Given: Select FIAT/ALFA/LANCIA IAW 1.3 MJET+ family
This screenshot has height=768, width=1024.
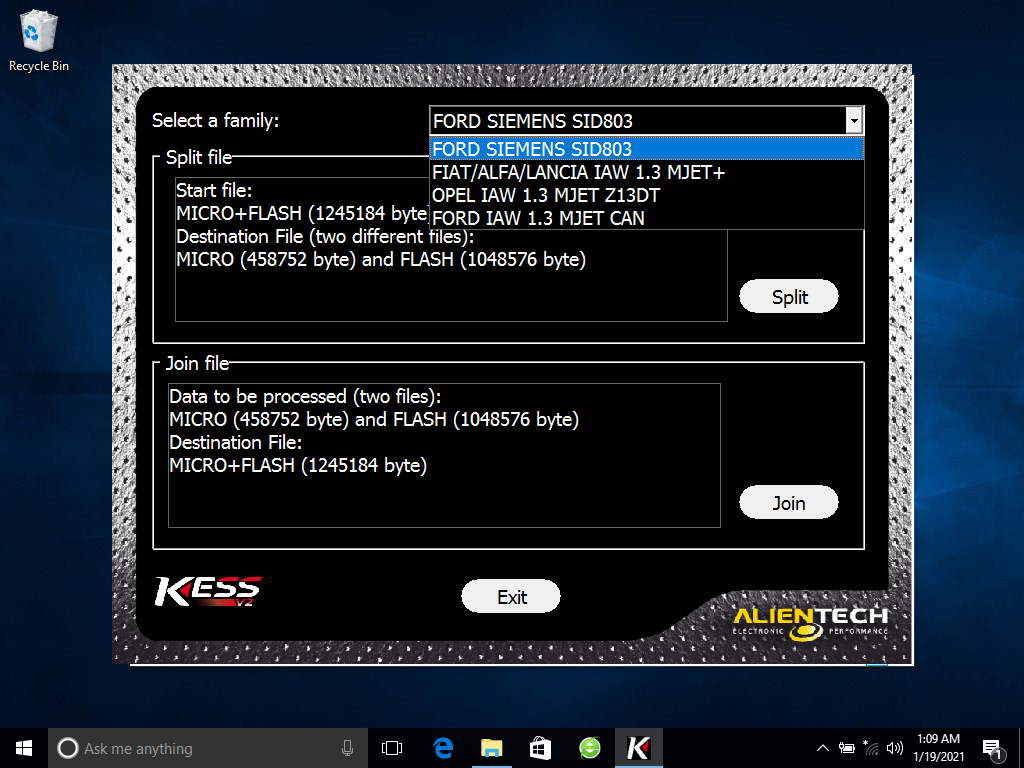Looking at the screenshot, I should click(x=578, y=172).
